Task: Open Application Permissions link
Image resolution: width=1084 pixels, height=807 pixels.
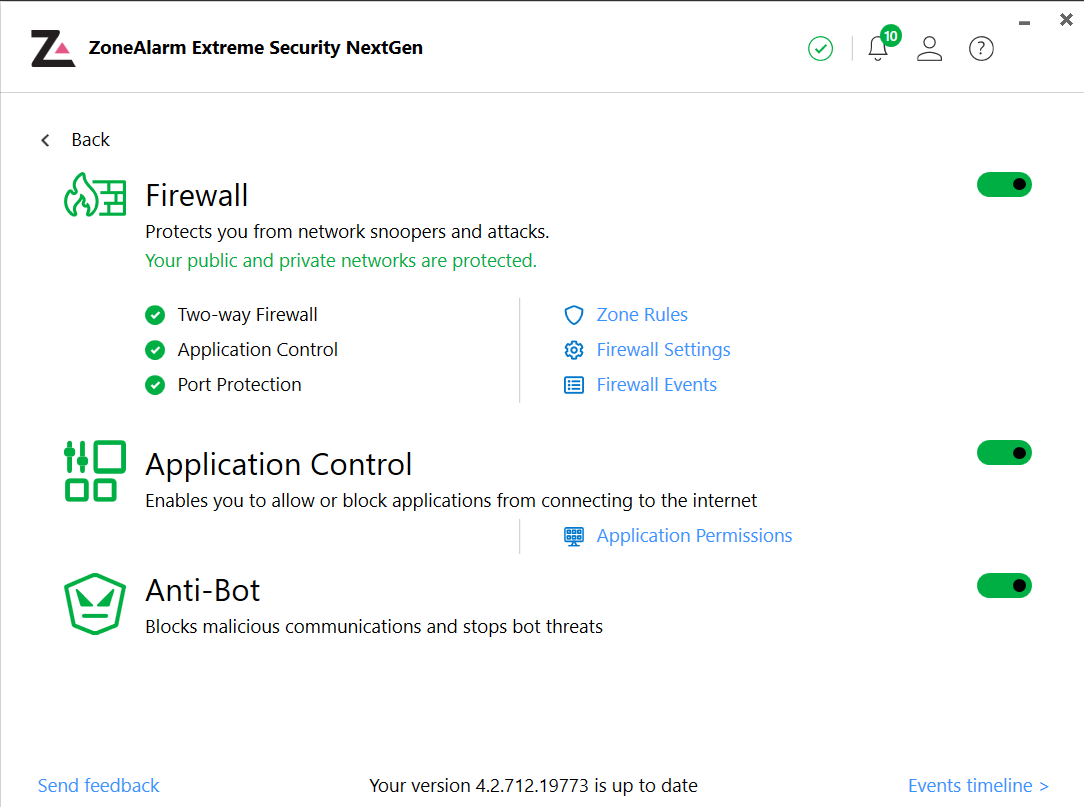Action: coord(694,536)
